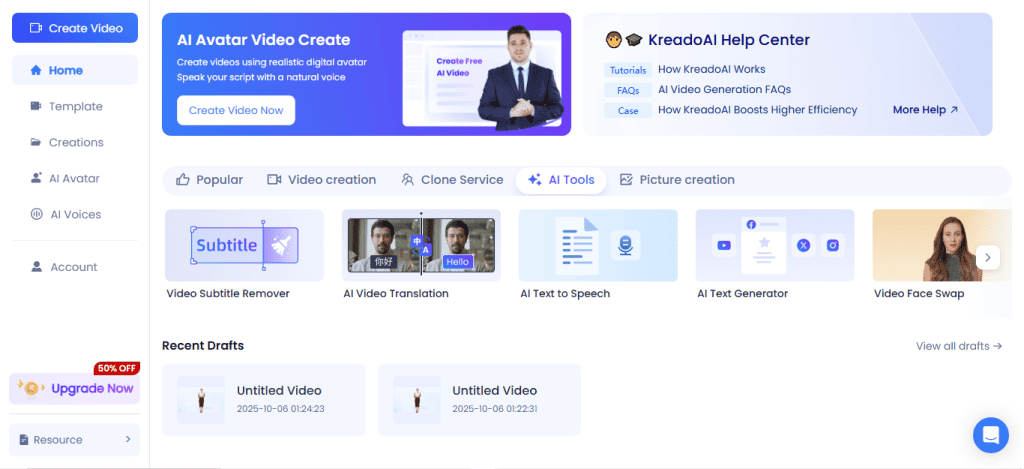Open AI Avatar from the sidebar
Screen dimensions: 1024x469
[x=75, y=178]
